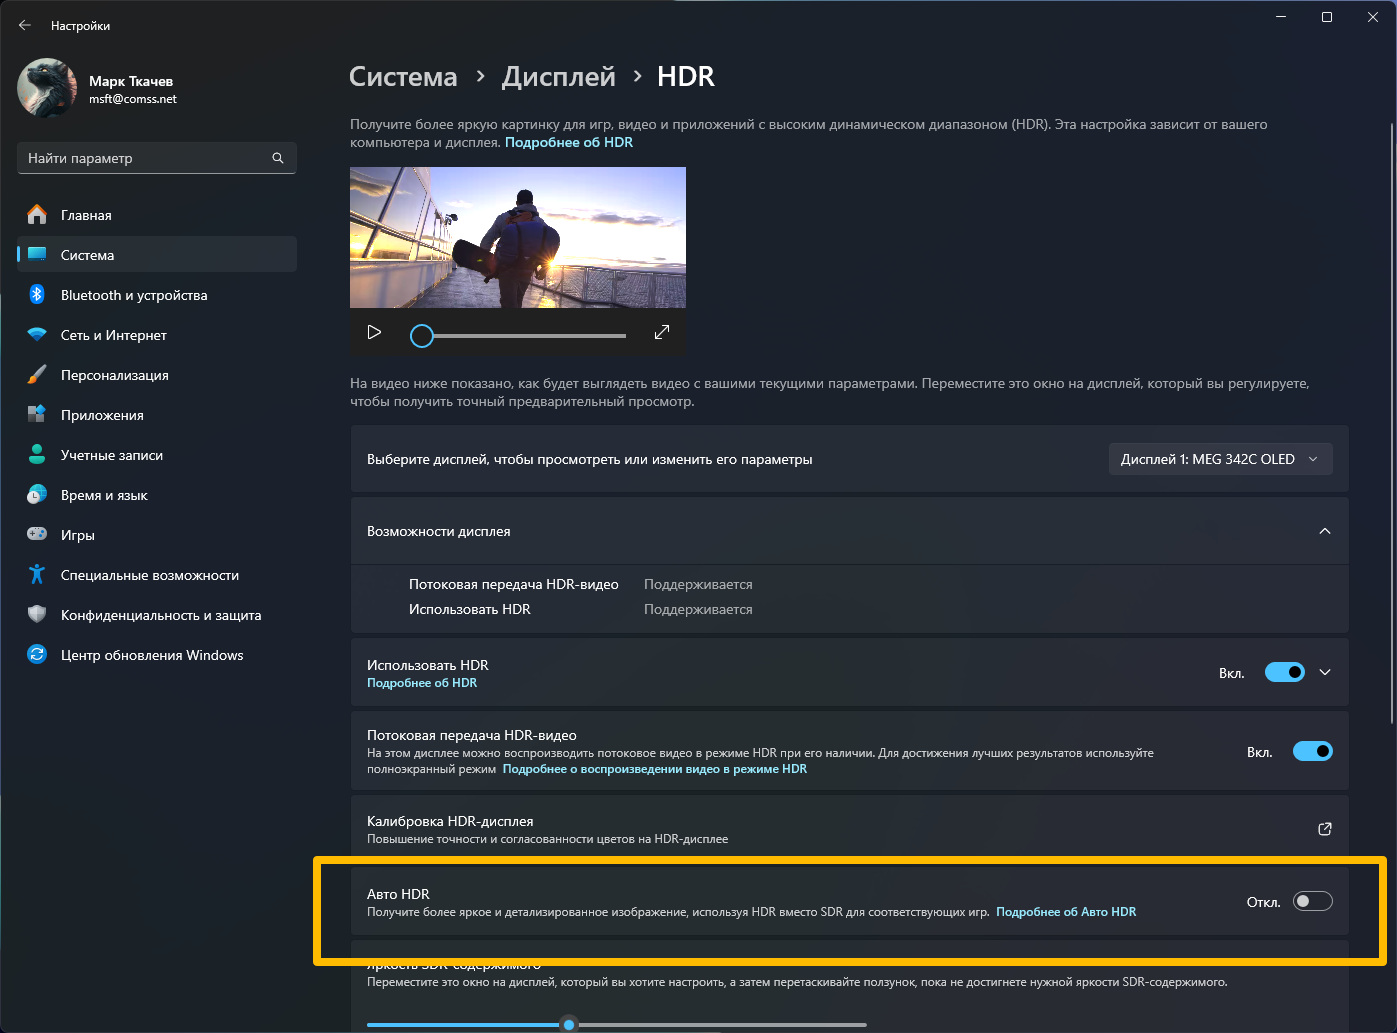Click the HDR preview video seek slider

point(518,336)
